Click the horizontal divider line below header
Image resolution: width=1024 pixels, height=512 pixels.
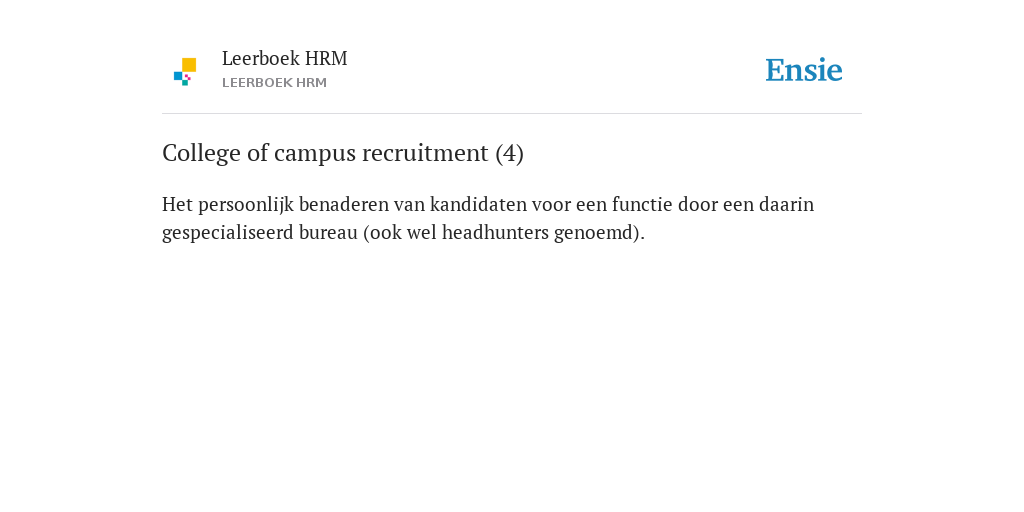(x=512, y=114)
